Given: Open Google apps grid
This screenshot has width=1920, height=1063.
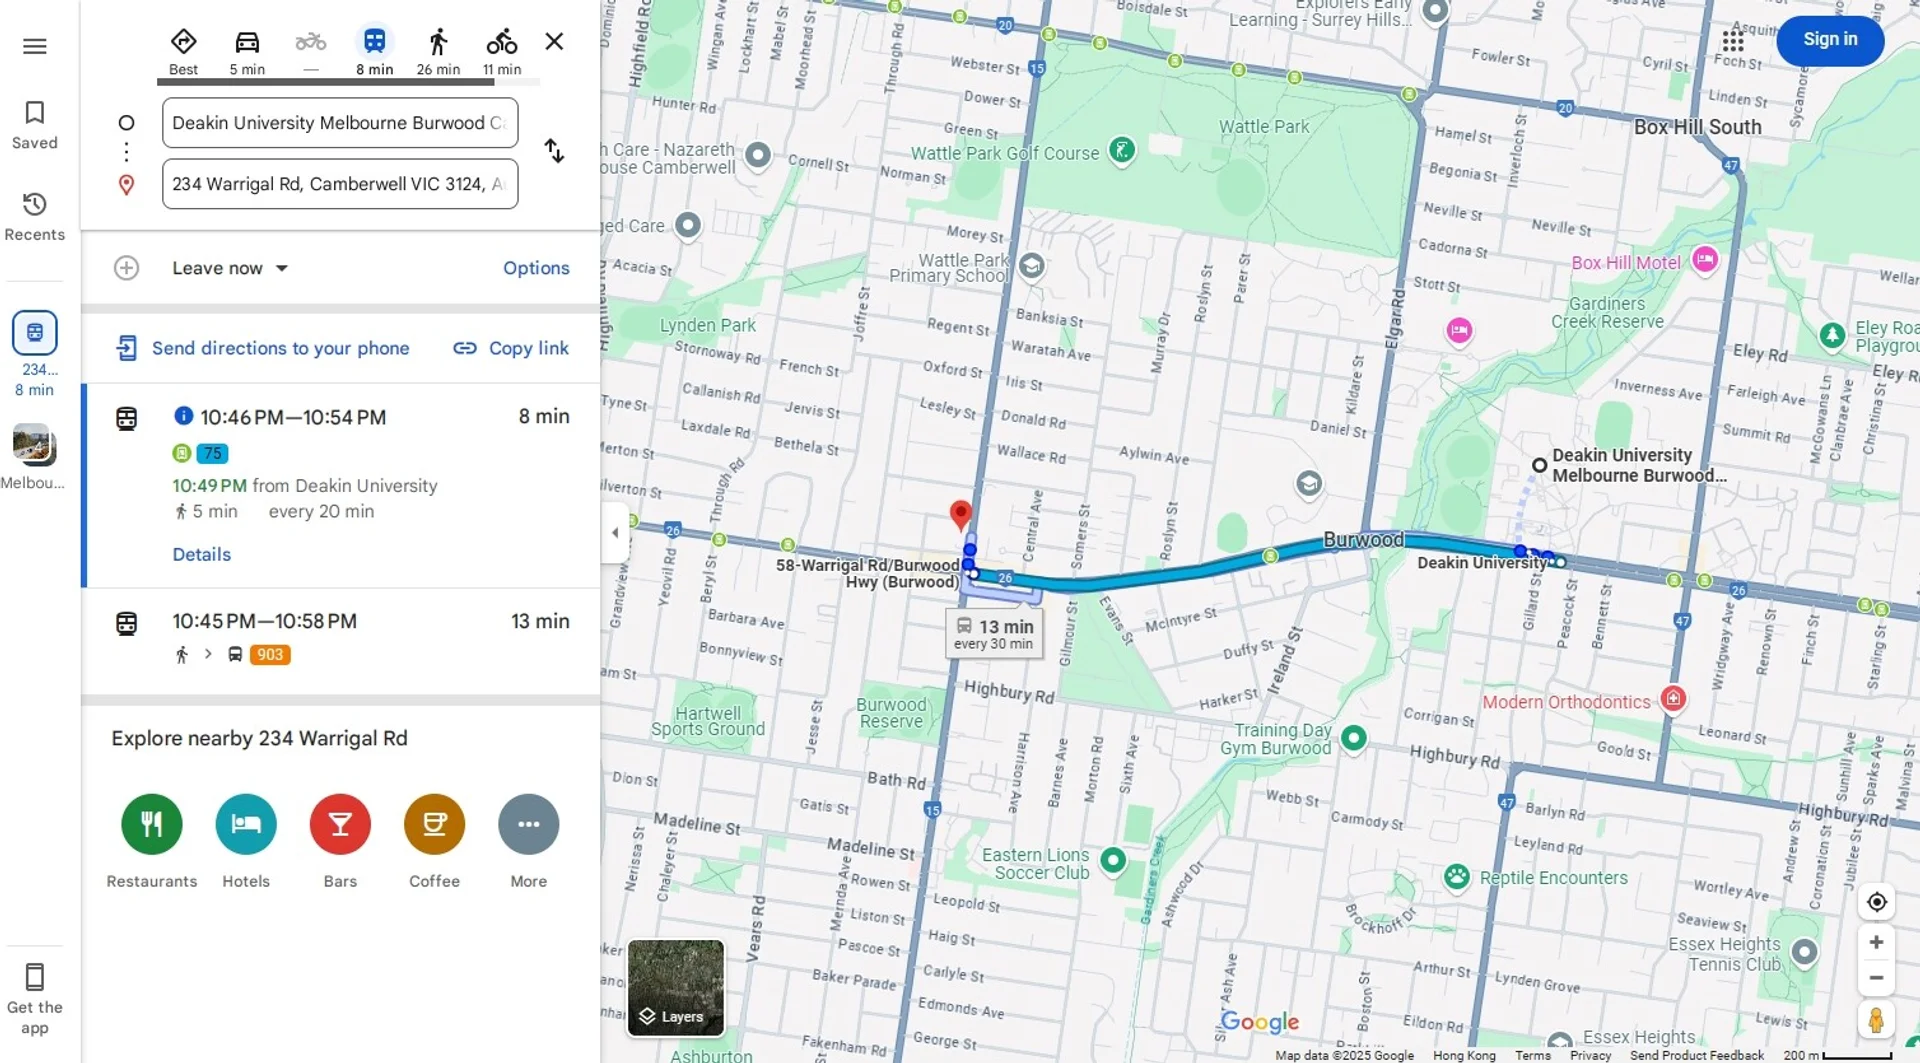Looking at the screenshot, I should (1733, 41).
